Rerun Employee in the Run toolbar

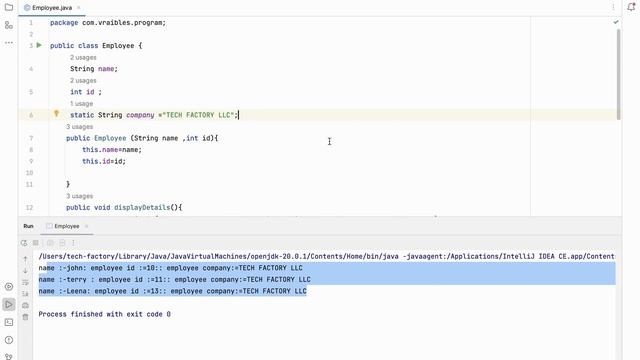24,243
